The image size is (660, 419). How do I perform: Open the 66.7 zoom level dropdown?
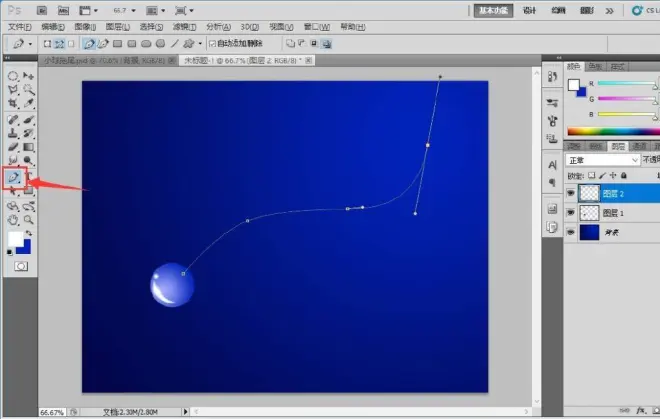(x=133, y=11)
